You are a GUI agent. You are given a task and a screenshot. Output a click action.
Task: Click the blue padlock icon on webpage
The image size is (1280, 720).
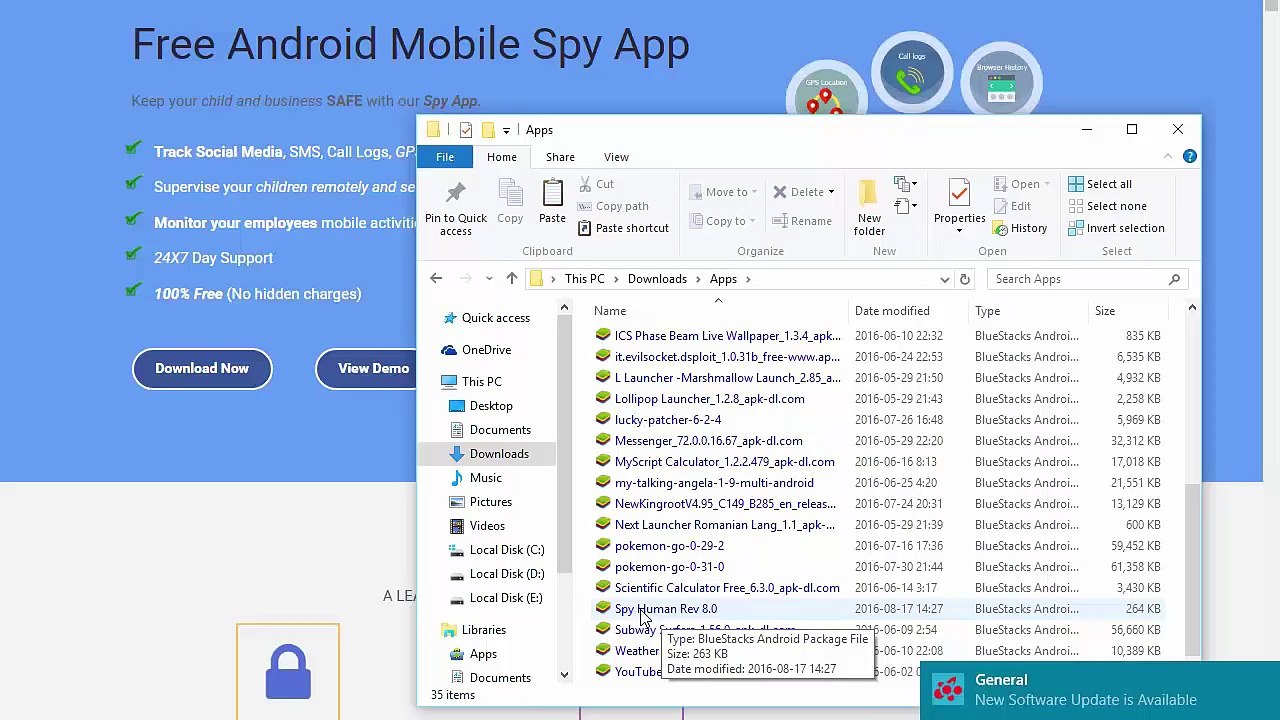click(288, 671)
